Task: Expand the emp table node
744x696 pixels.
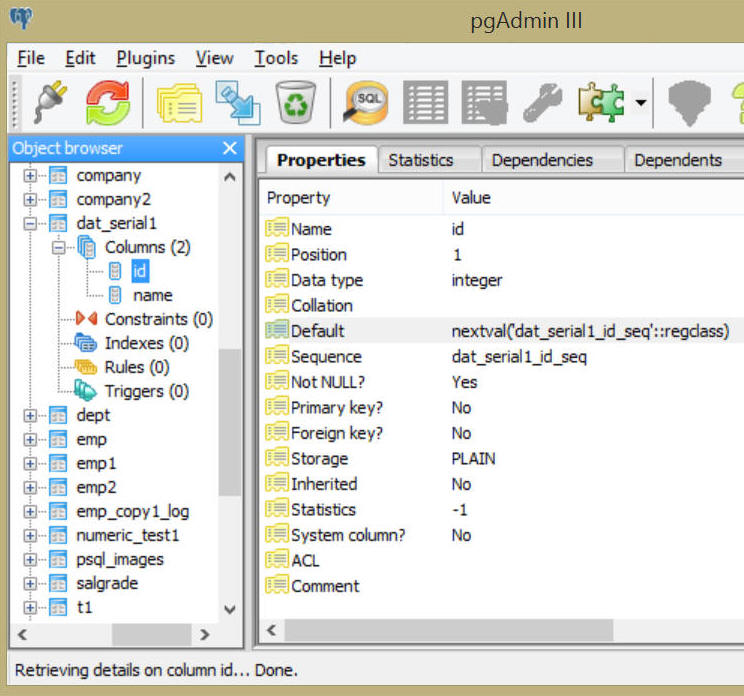Action: point(30,439)
